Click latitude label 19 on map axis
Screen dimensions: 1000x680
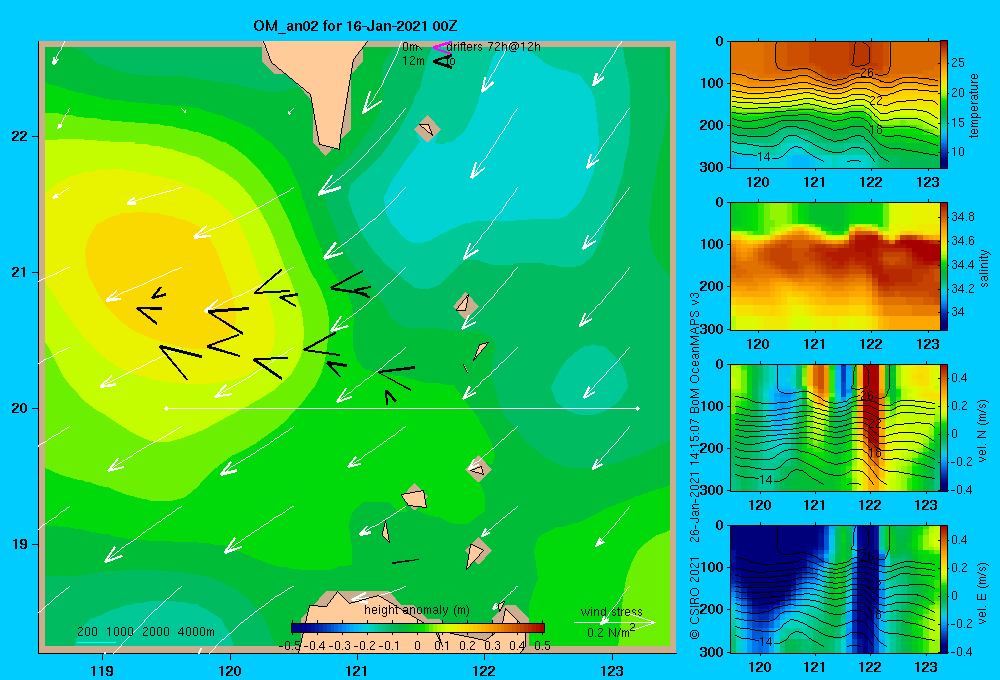click(x=20, y=544)
